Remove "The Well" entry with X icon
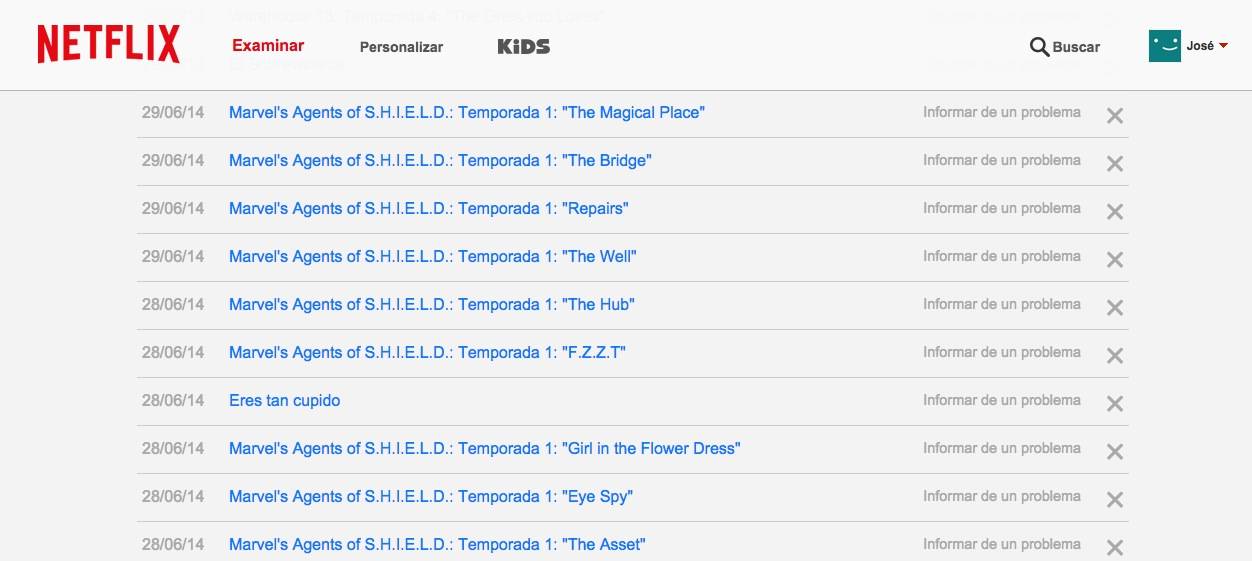1252x561 pixels. [1115, 260]
